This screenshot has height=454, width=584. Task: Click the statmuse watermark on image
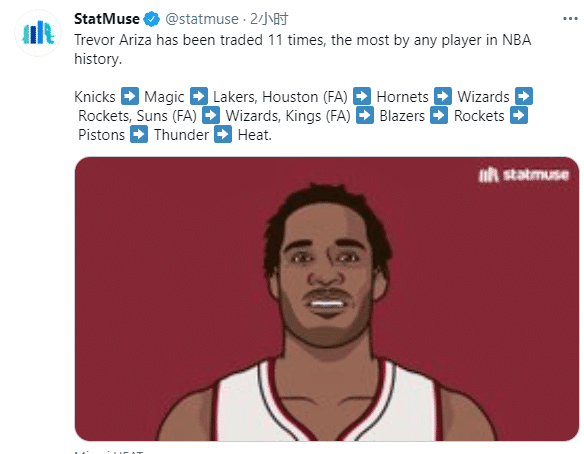(x=524, y=174)
